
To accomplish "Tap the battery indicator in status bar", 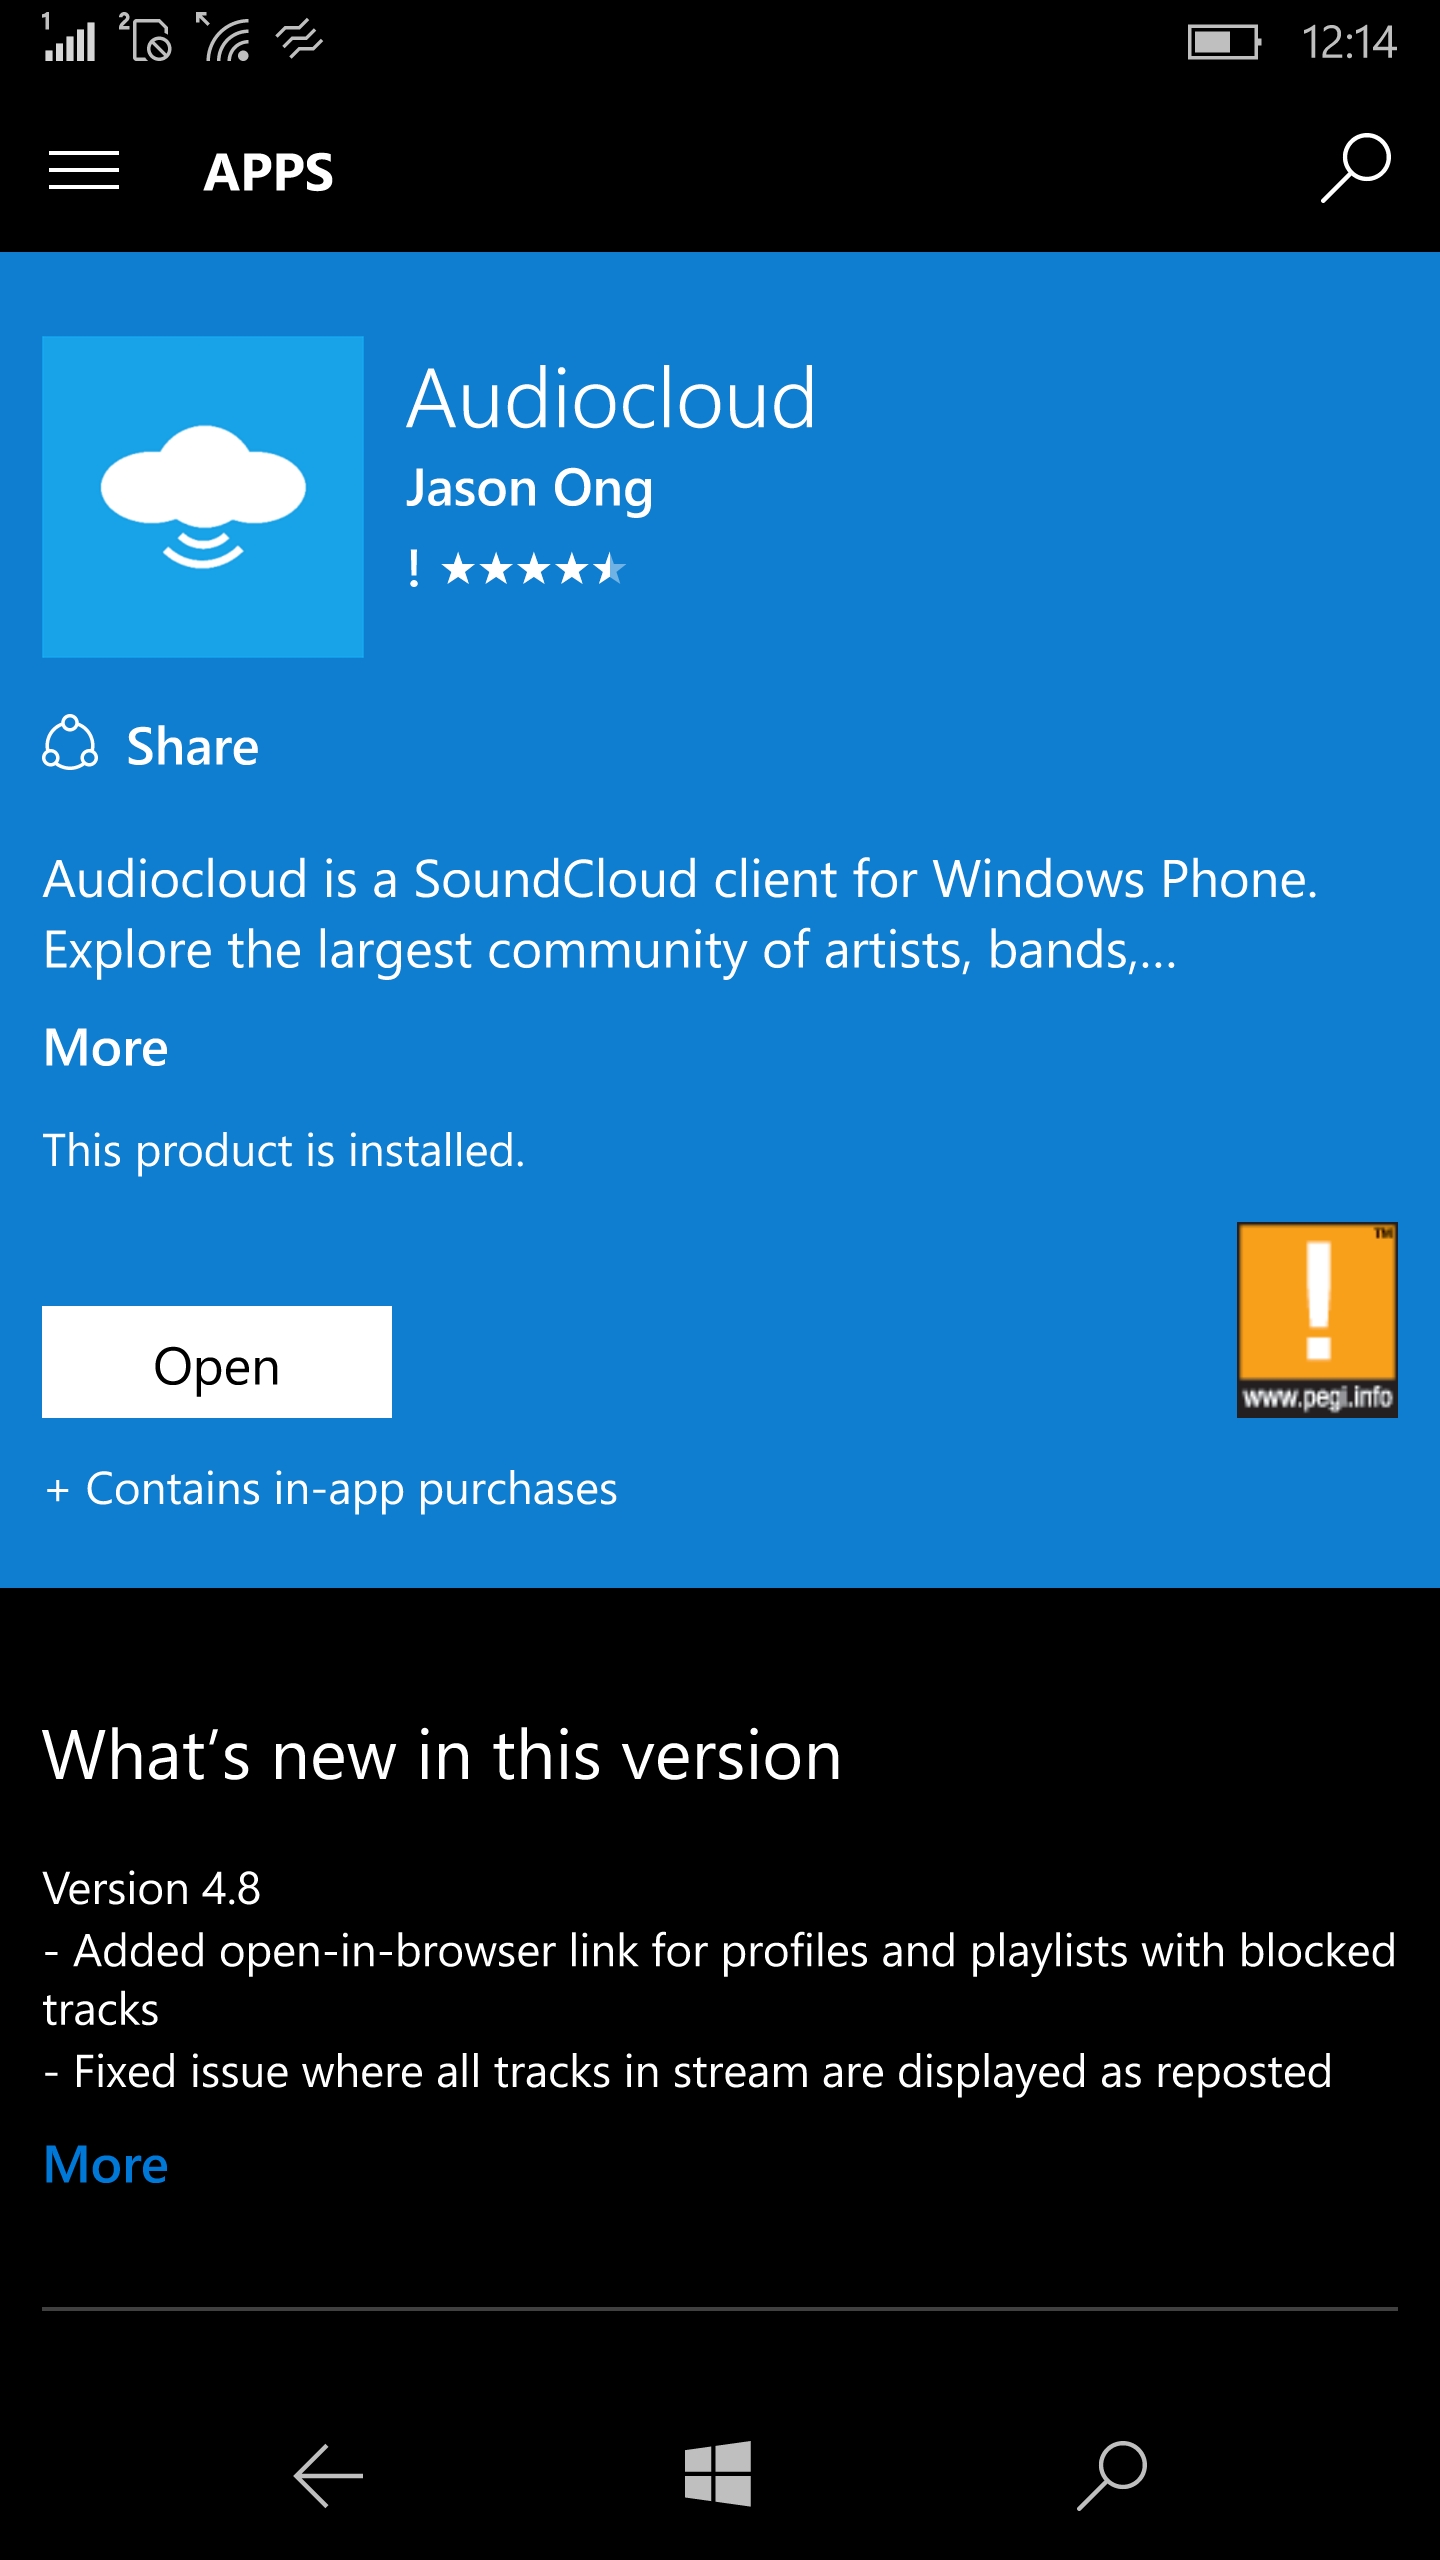I will click(x=1224, y=42).
